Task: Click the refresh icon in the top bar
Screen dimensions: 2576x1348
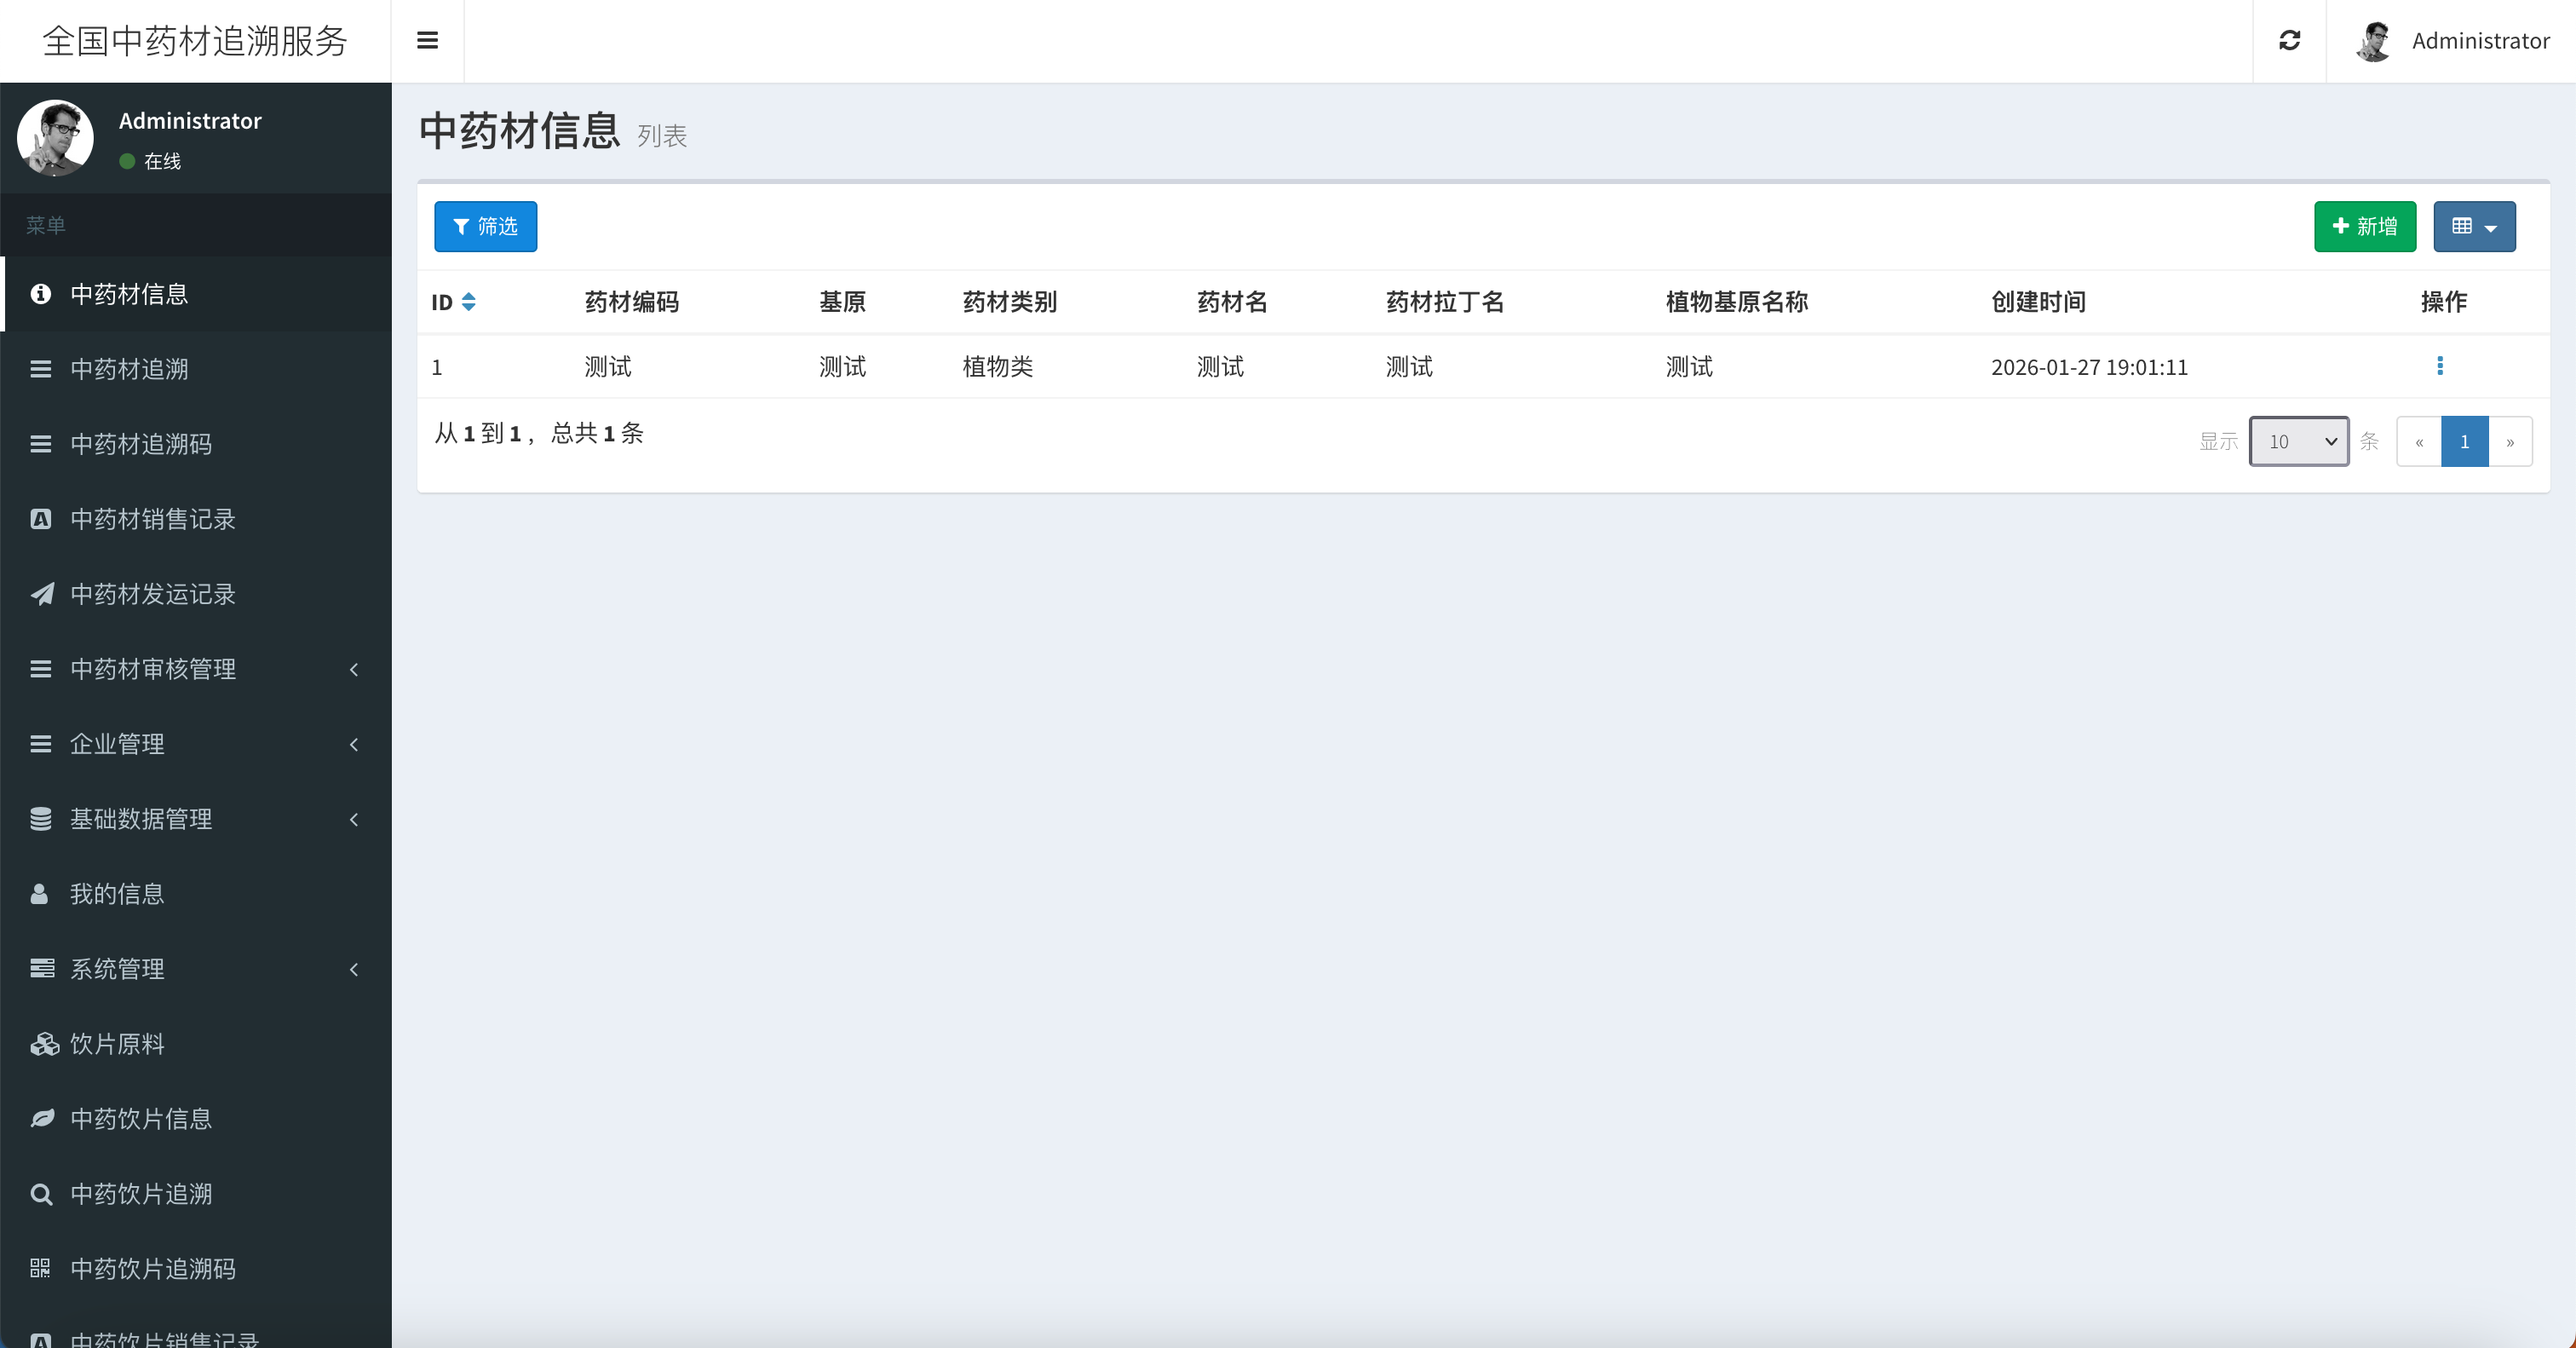Action: pos(2289,41)
